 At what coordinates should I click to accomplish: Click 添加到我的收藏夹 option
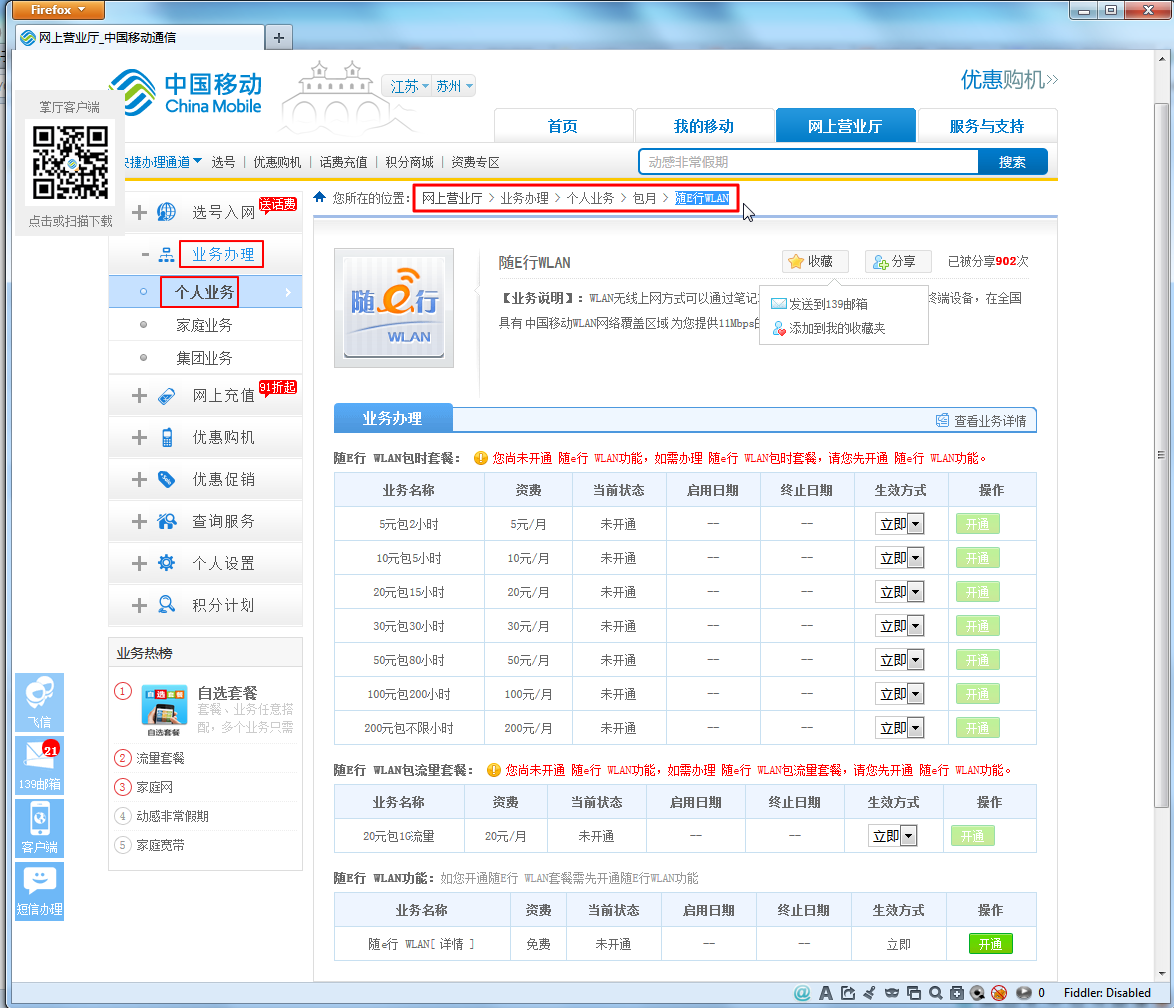(x=828, y=328)
